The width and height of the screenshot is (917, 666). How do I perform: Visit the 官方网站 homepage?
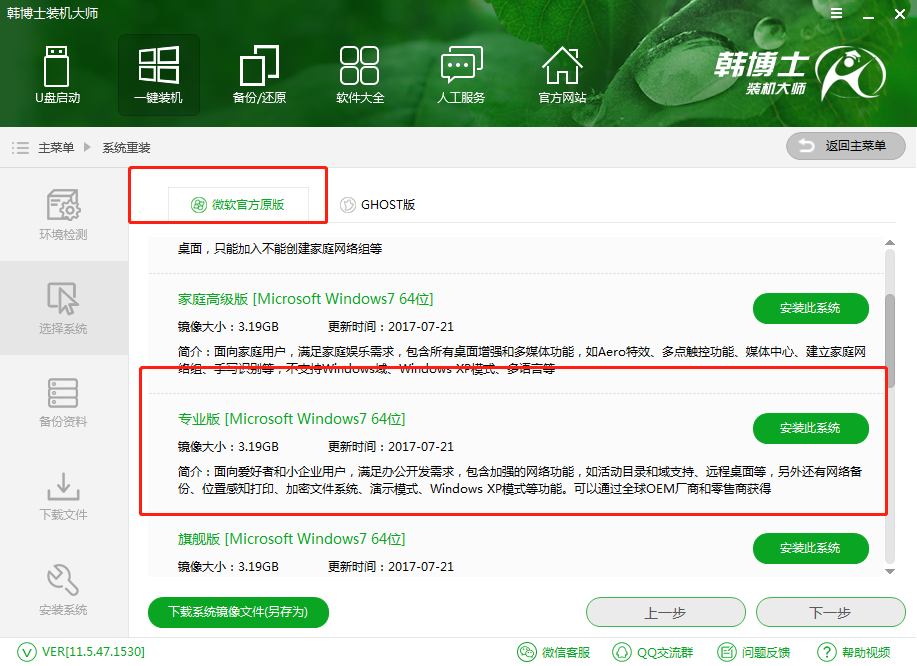[562, 75]
